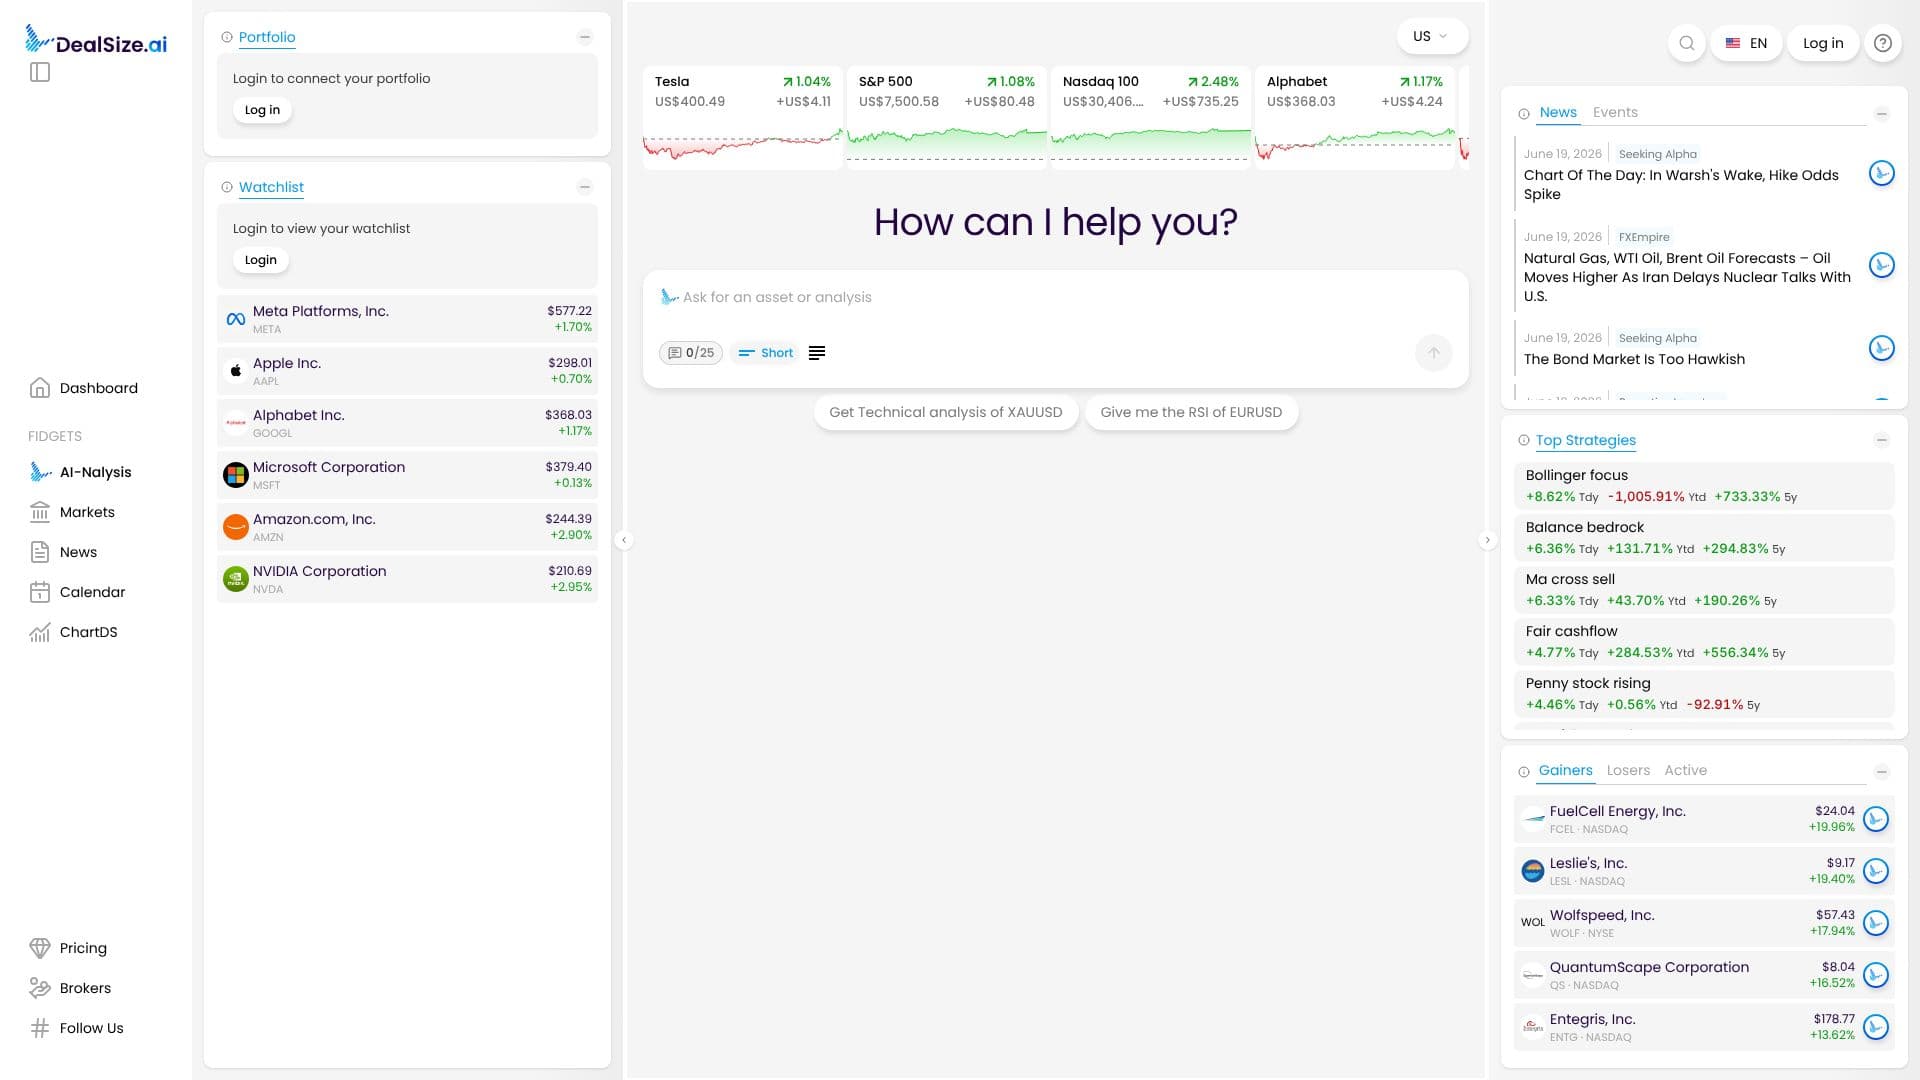The width and height of the screenshot is (1920, 1080).
Task: Select NVIDIA Corporation in the watchlist
Action: 407,579
